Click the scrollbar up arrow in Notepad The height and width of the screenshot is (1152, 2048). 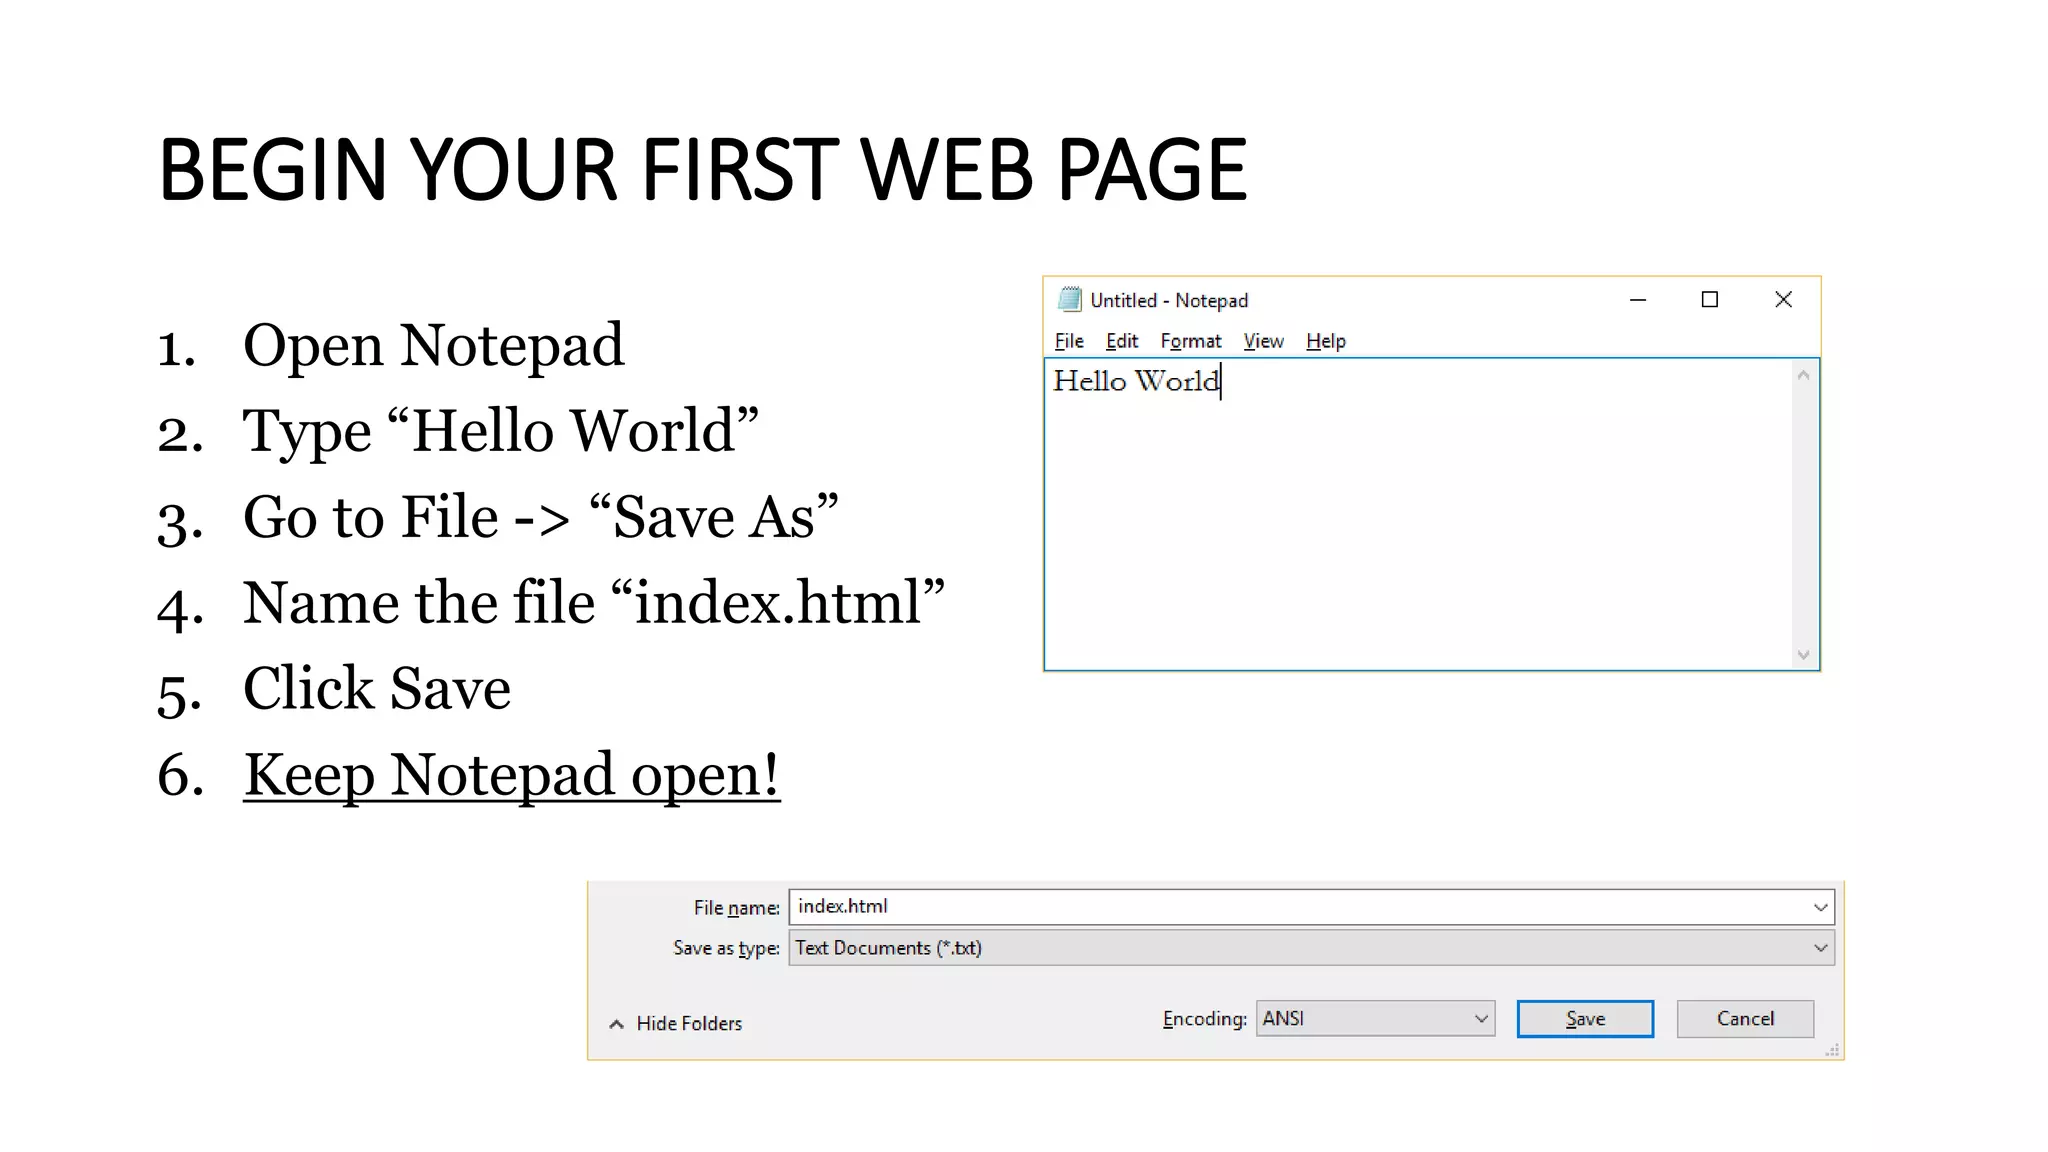click(x=1803, y=376)
